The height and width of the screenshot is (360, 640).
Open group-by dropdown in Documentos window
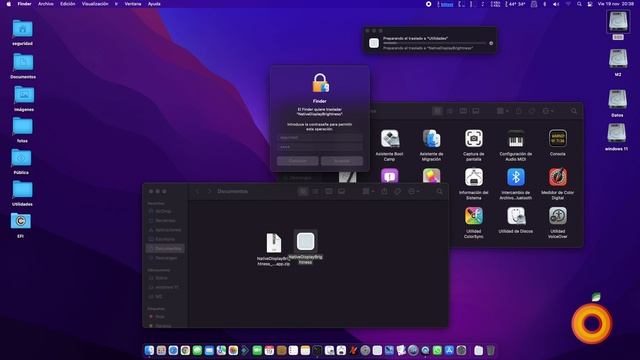pyautogui.click(x=368, y=191)
